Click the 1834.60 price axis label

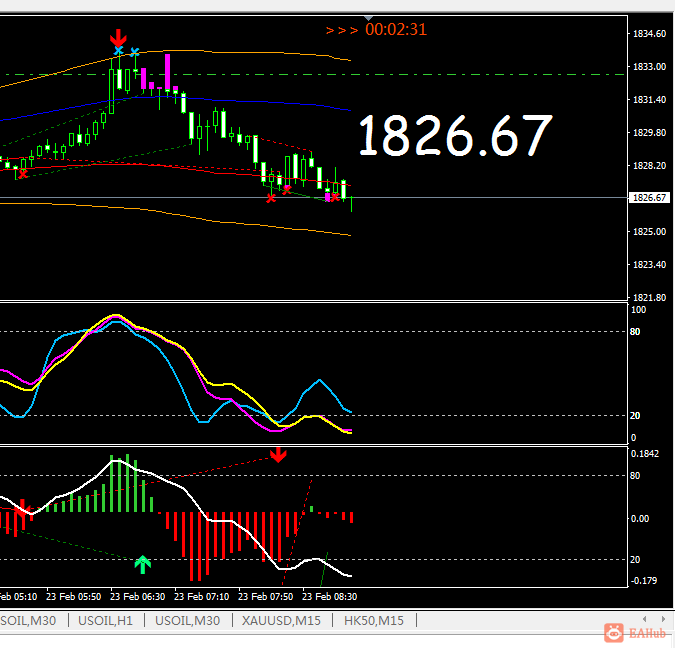(649, 34)
